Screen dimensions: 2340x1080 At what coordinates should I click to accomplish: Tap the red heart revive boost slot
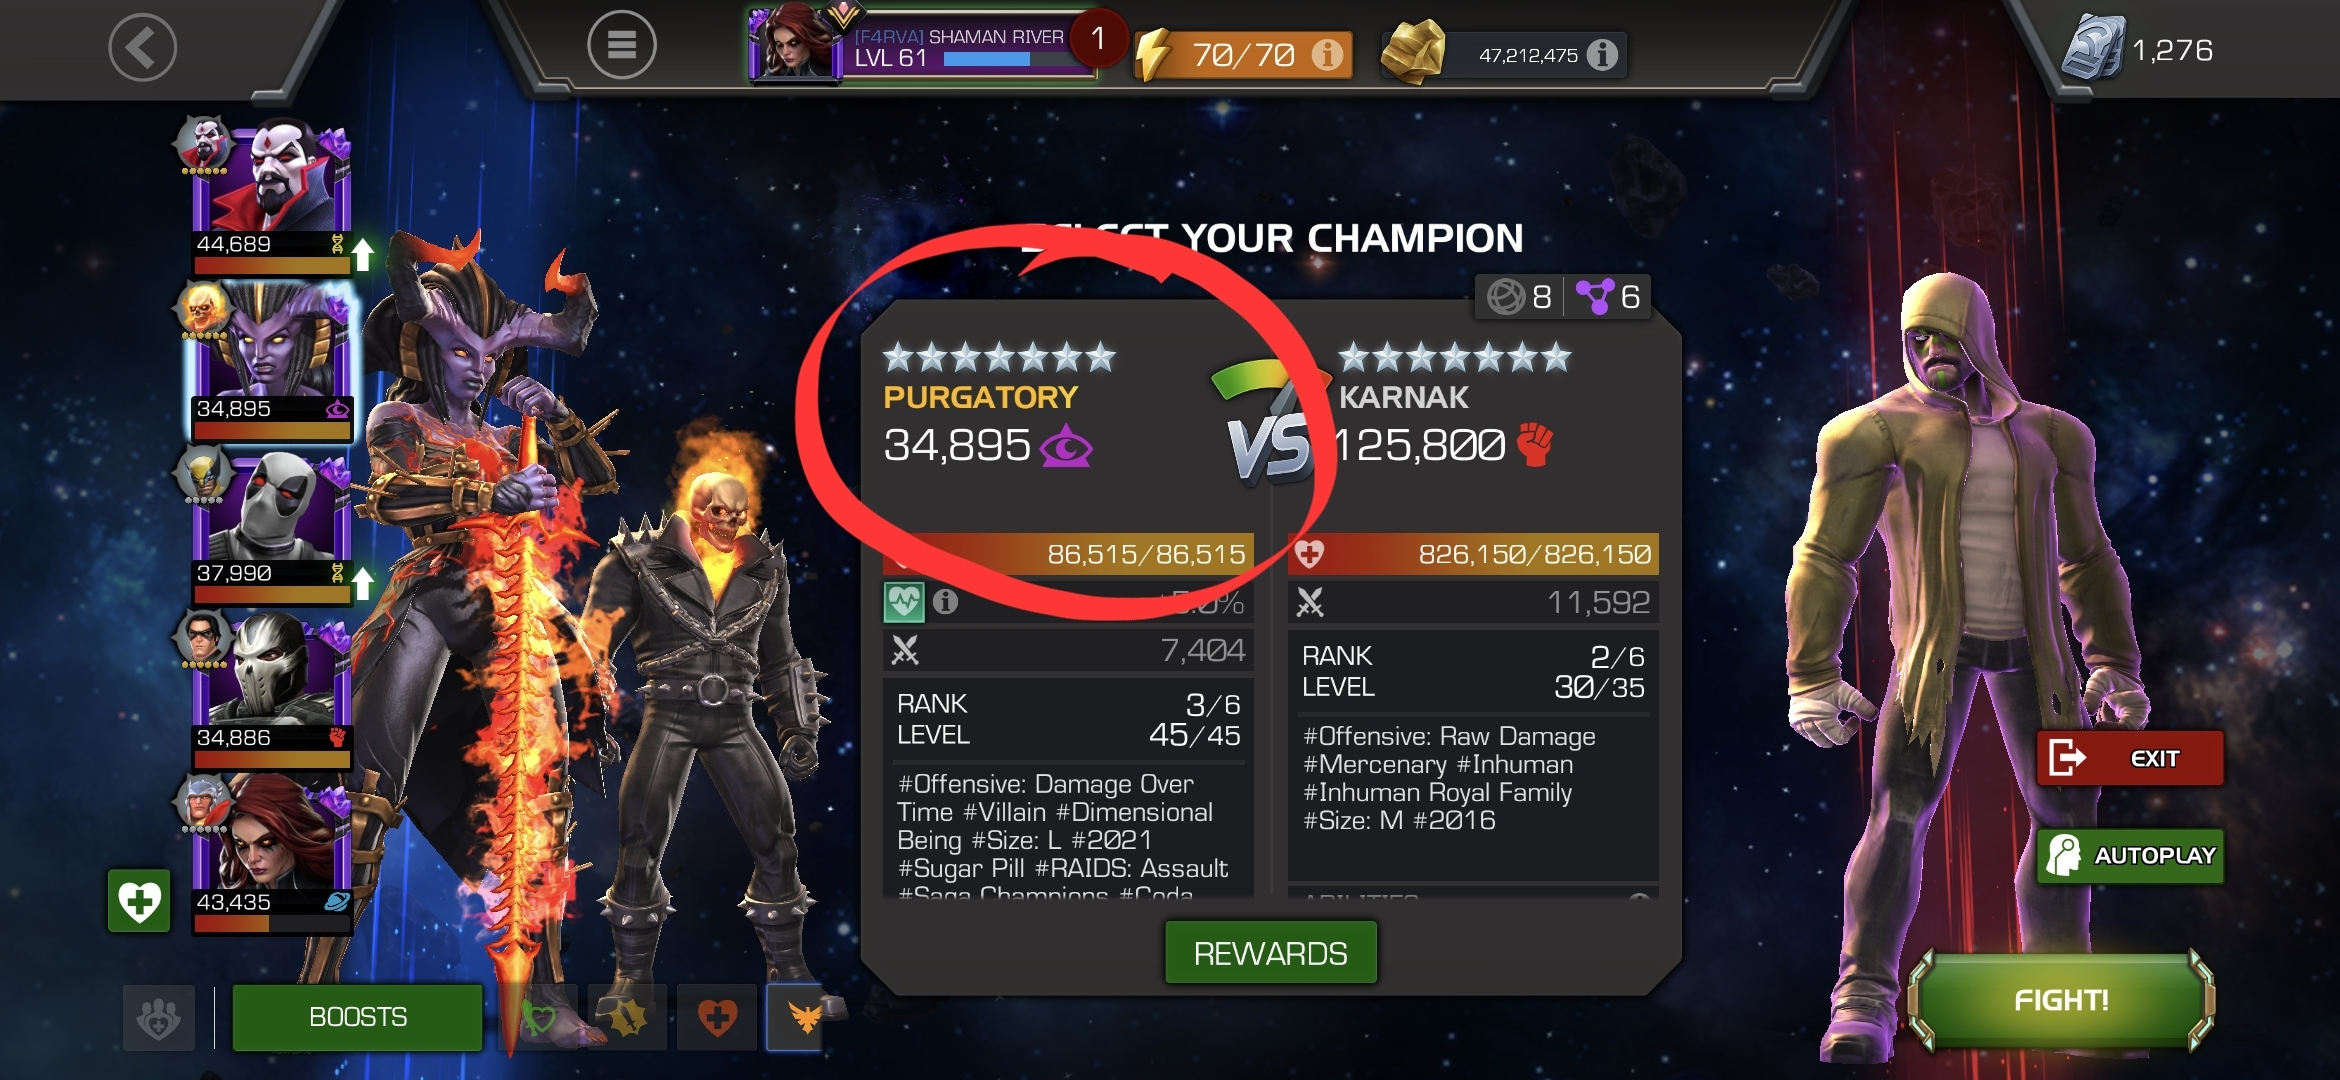click(716, 1017)
